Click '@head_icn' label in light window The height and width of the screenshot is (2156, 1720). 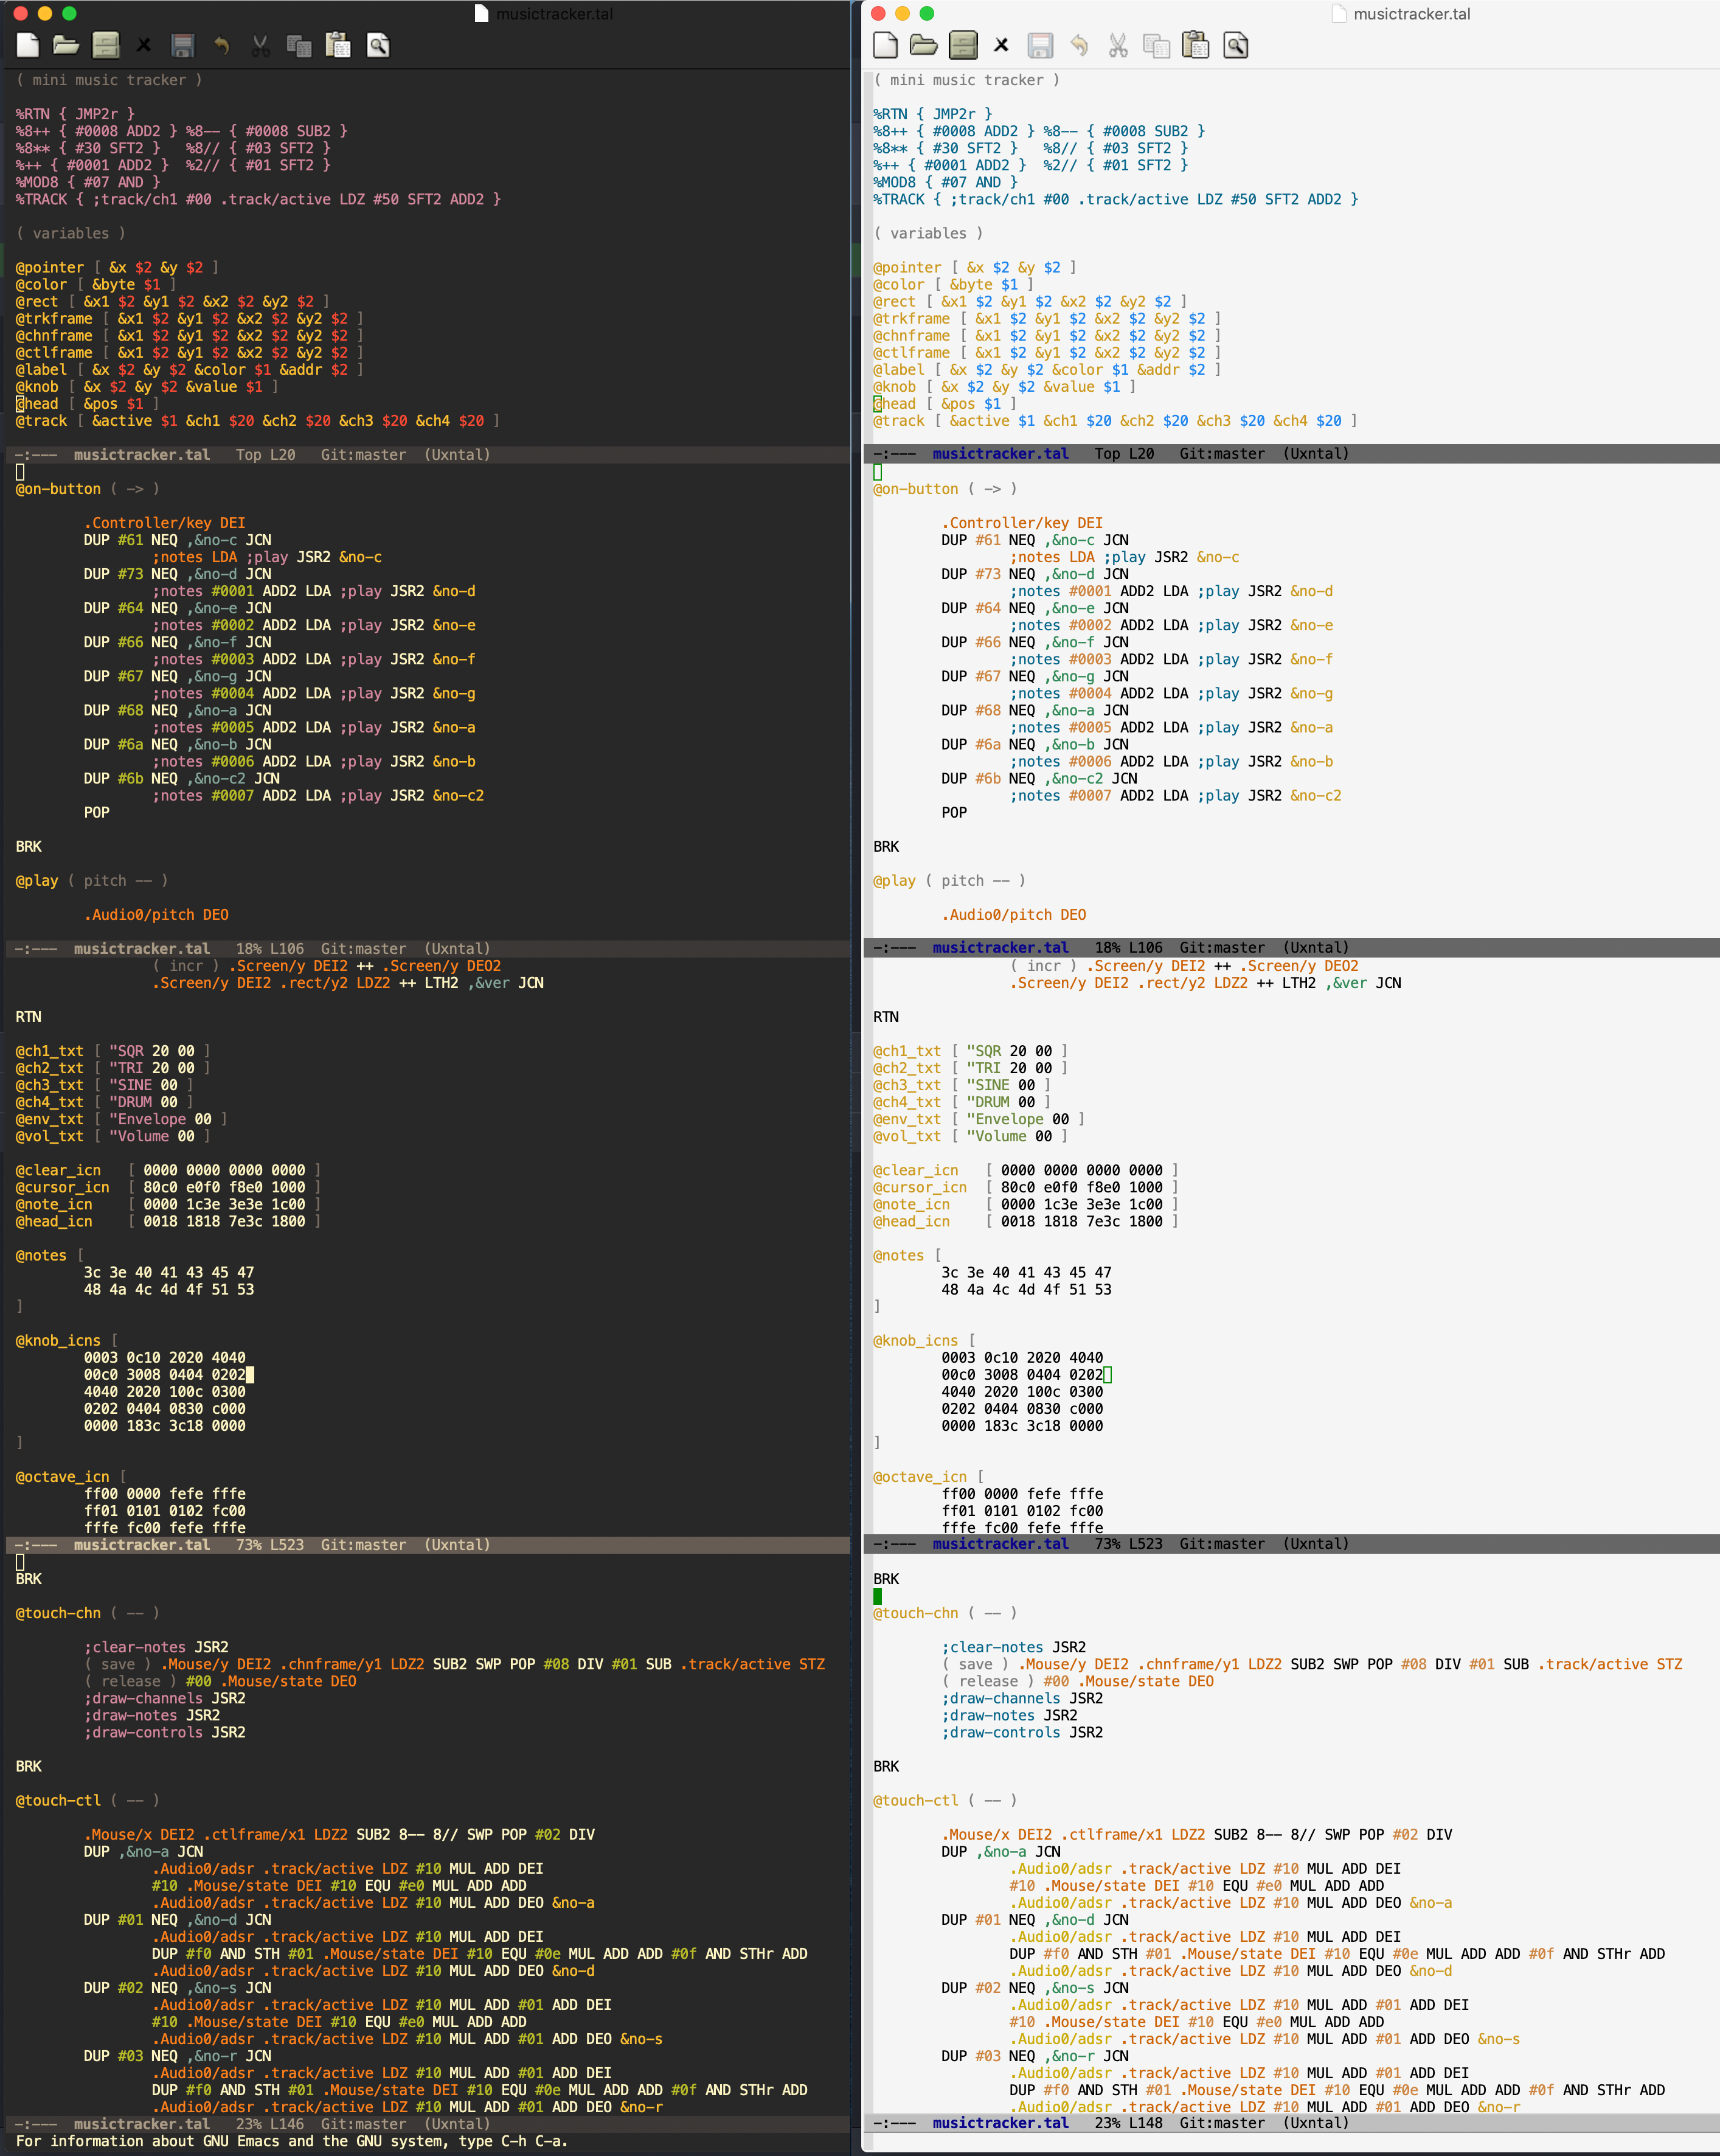[x=911, y=1221]
